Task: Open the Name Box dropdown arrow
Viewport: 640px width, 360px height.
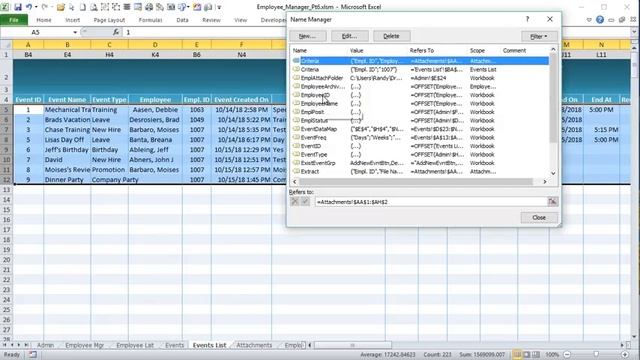Action: point(75,32)
